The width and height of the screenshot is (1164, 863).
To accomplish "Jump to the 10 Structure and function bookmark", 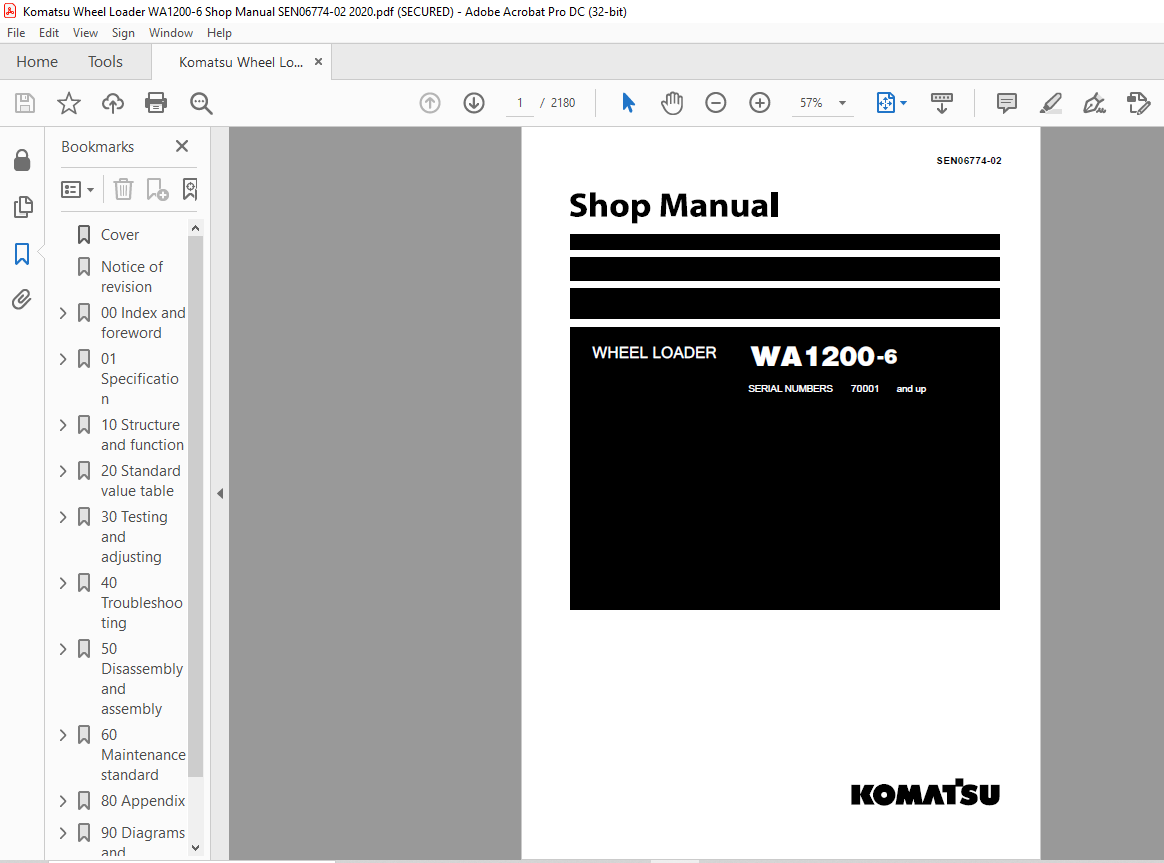I will 142,435.
